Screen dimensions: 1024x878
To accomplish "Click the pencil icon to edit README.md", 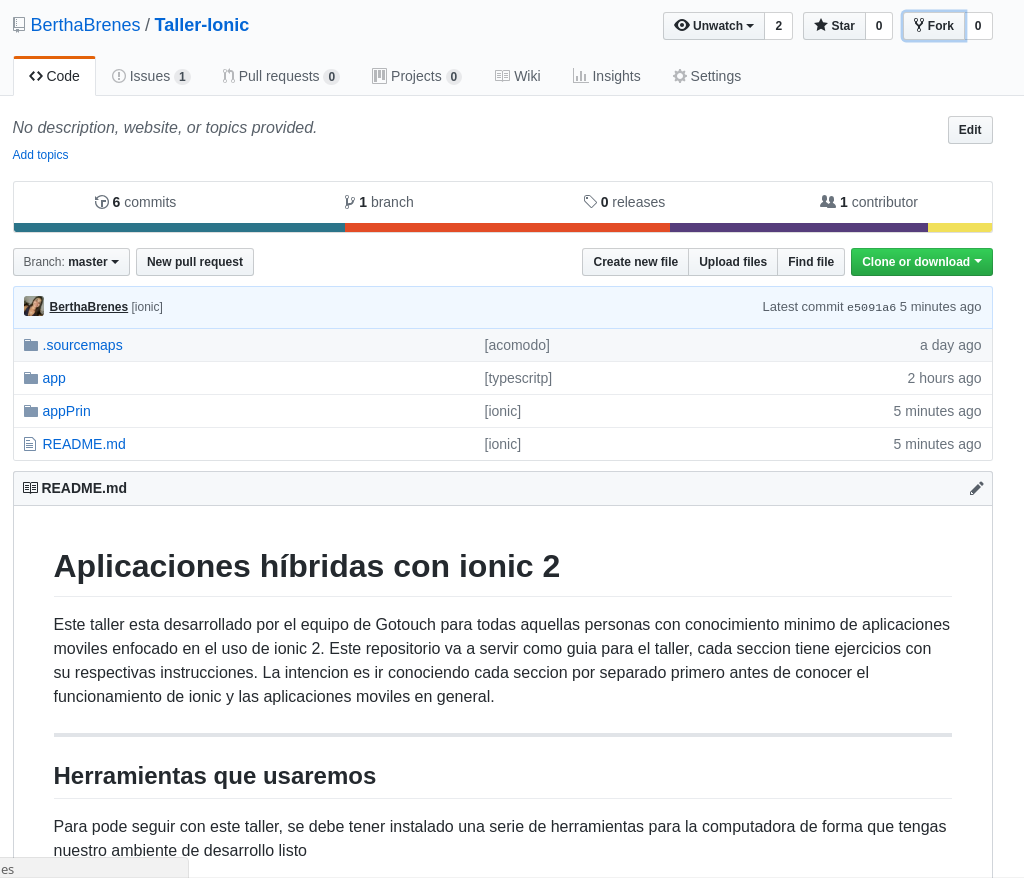I will [x=976, y=489].
